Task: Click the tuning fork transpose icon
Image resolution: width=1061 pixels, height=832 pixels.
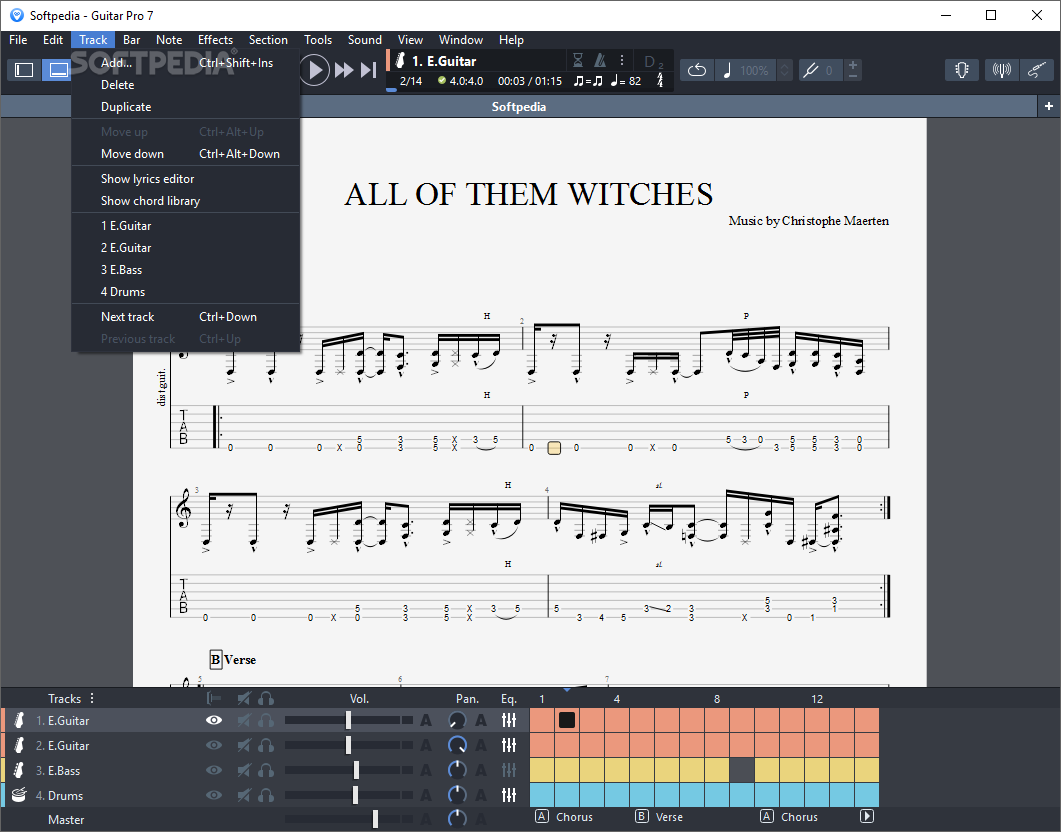Action: (810, 70)
